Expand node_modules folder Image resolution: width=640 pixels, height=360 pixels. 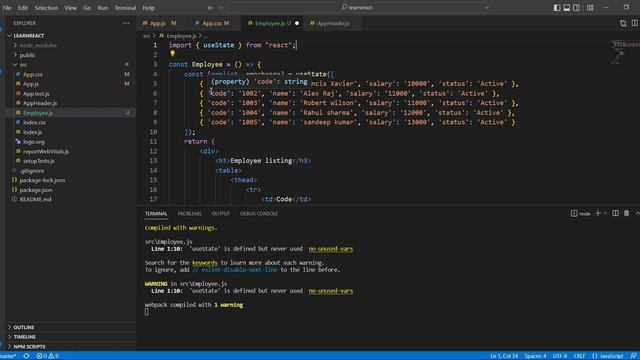tap(38, 45)
